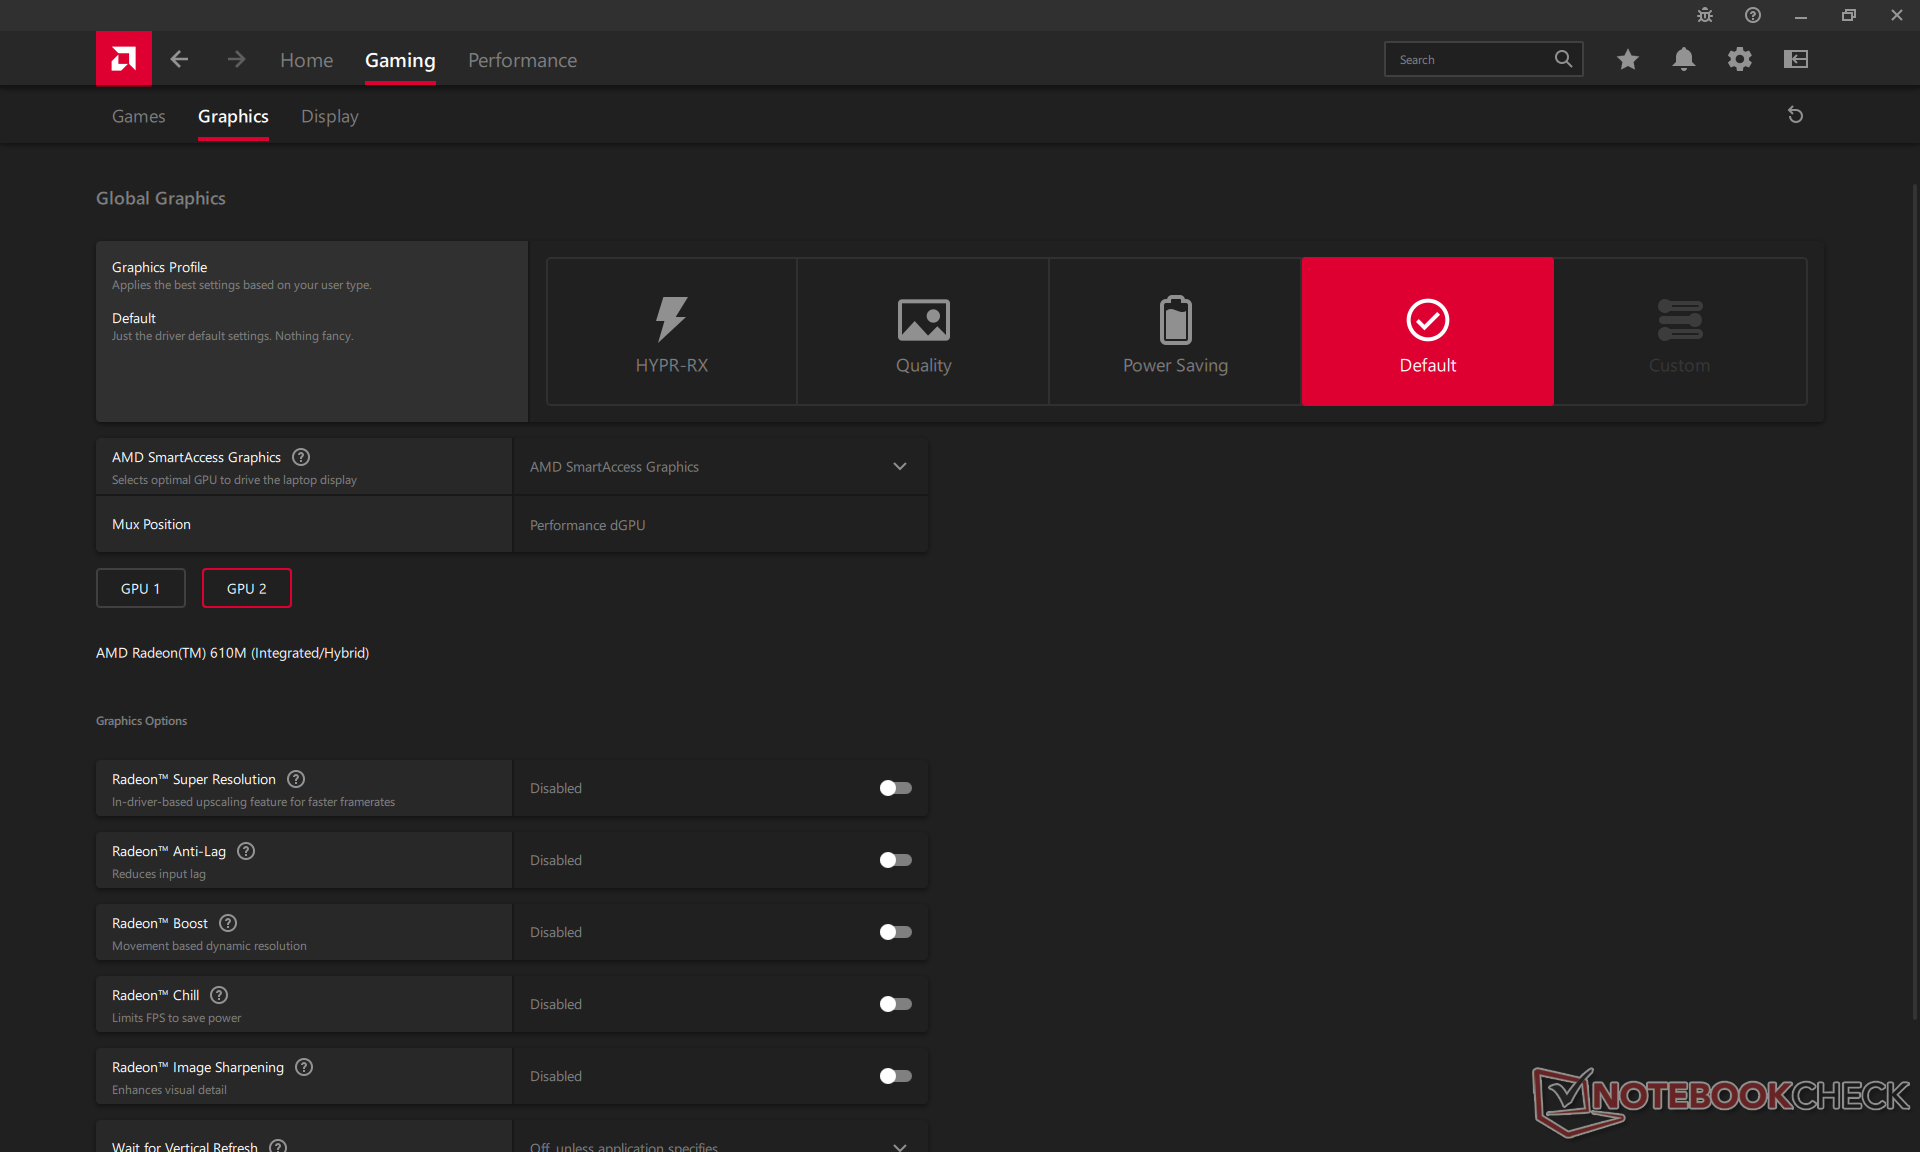Enable Radeon Image Sharpening toggle
1920x1152 pixels.
coord(895,1076)
